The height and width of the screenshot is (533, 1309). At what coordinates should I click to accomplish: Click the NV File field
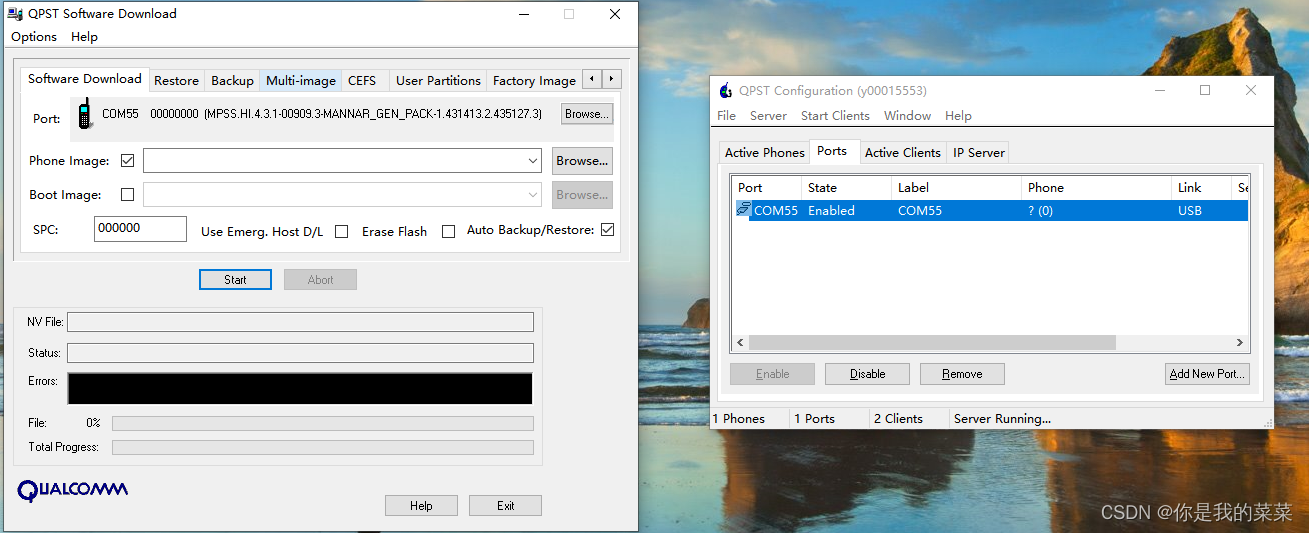click(x=300, y=322)
